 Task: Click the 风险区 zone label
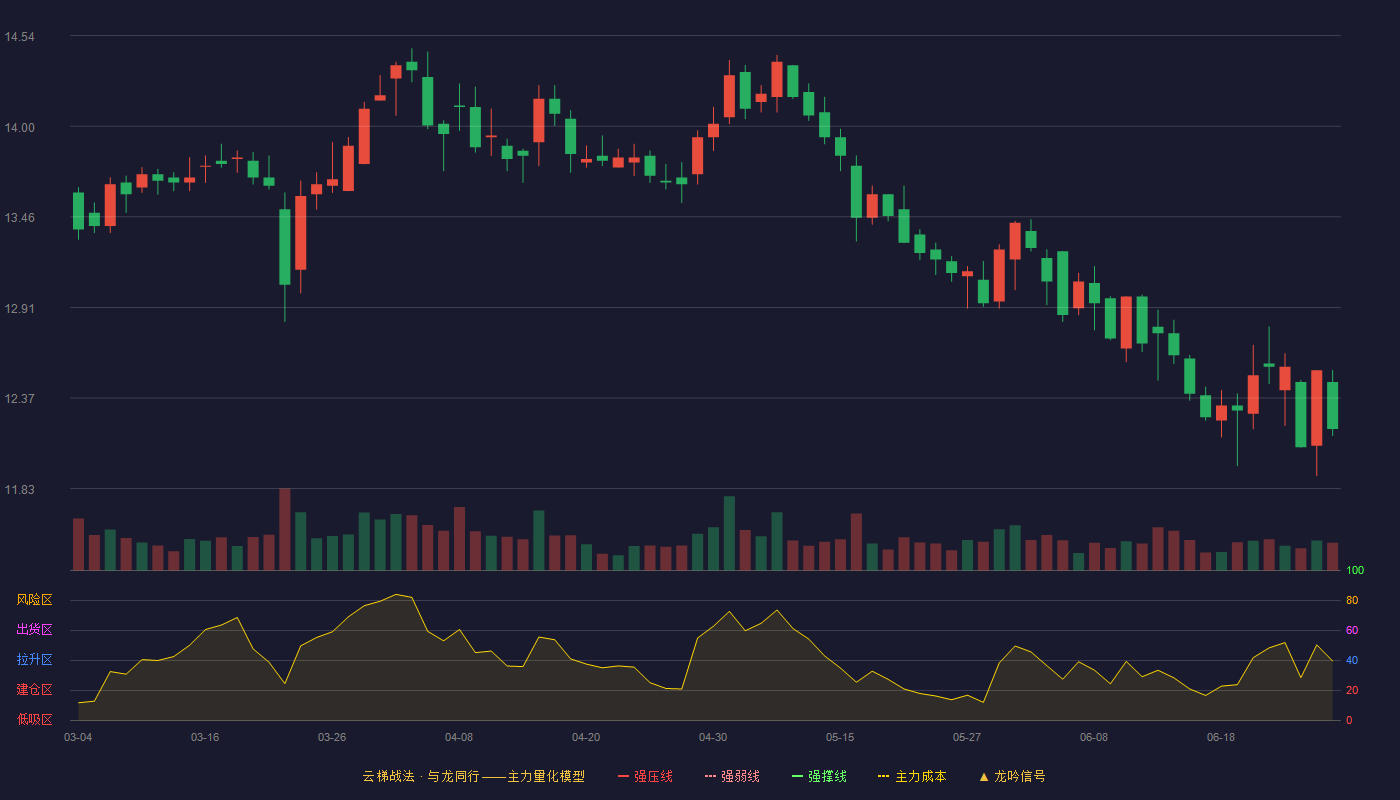click(34, 600)
